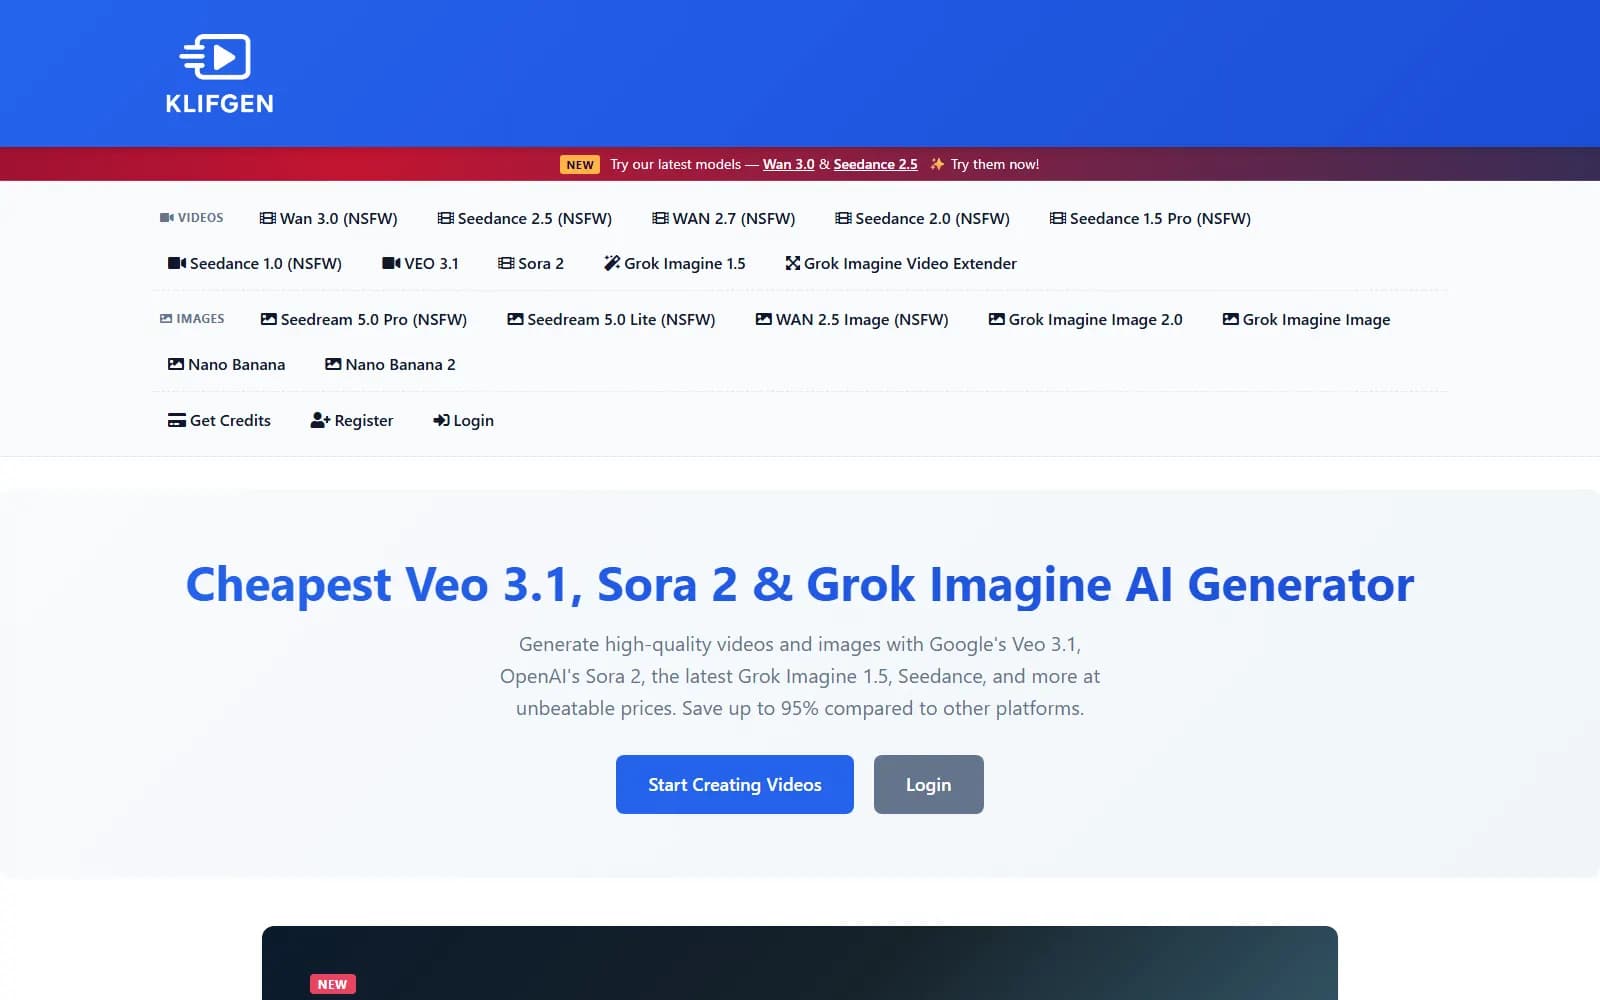Click the film icon beside Wan 3.0 (NSFW)
This screenshot has width=1600, height=1000.
268,218
